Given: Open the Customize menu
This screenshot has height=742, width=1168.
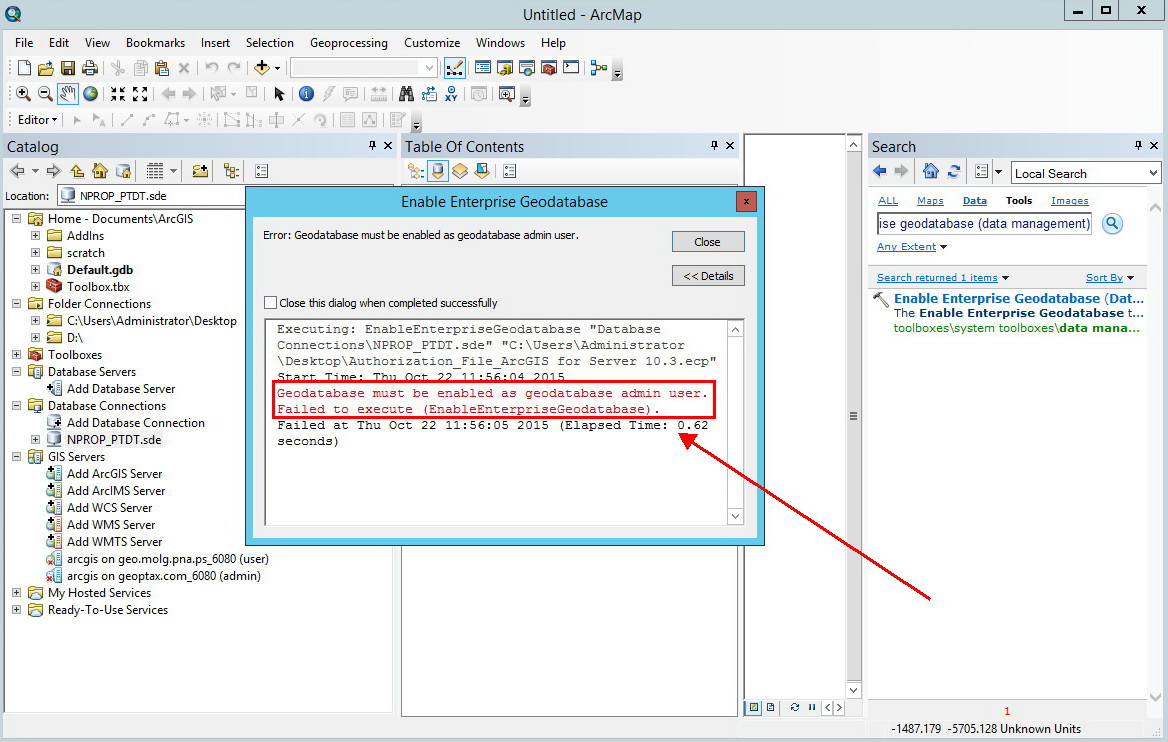Looking at the screenshot, I should click(x=432, y=42).
